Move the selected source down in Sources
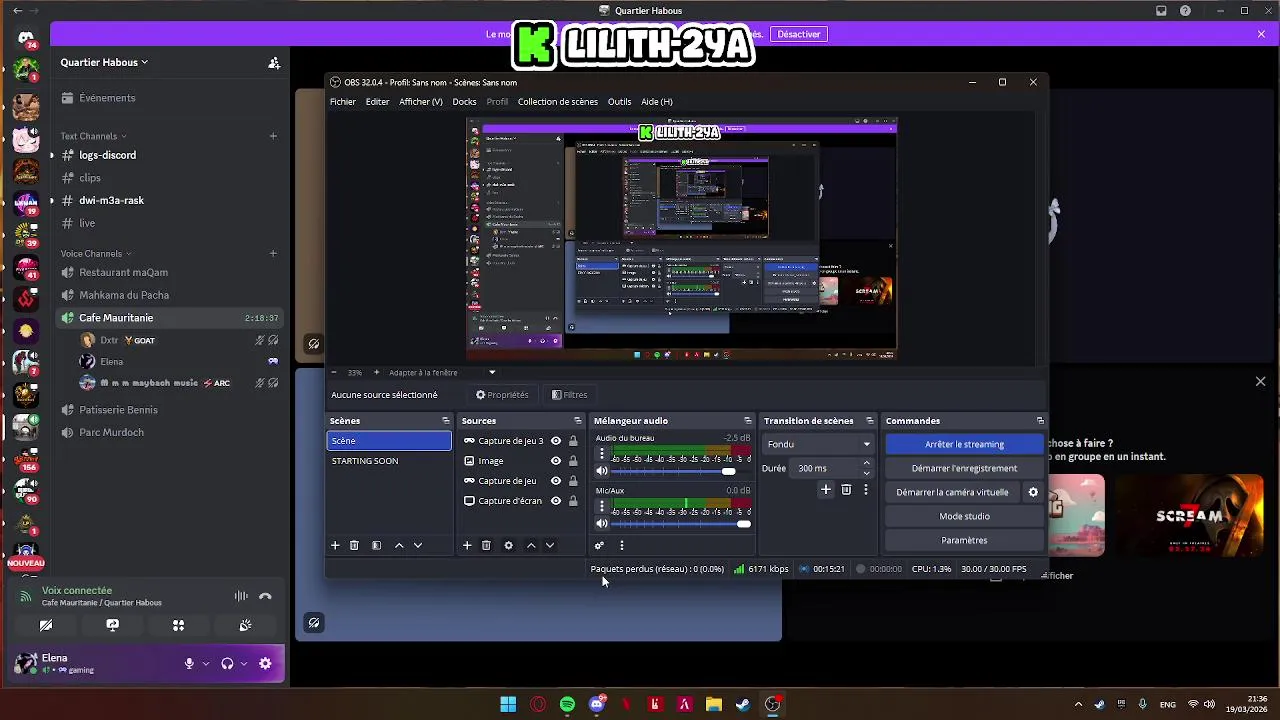Viewport: 1280px width, 720px height. click(549, 545)
